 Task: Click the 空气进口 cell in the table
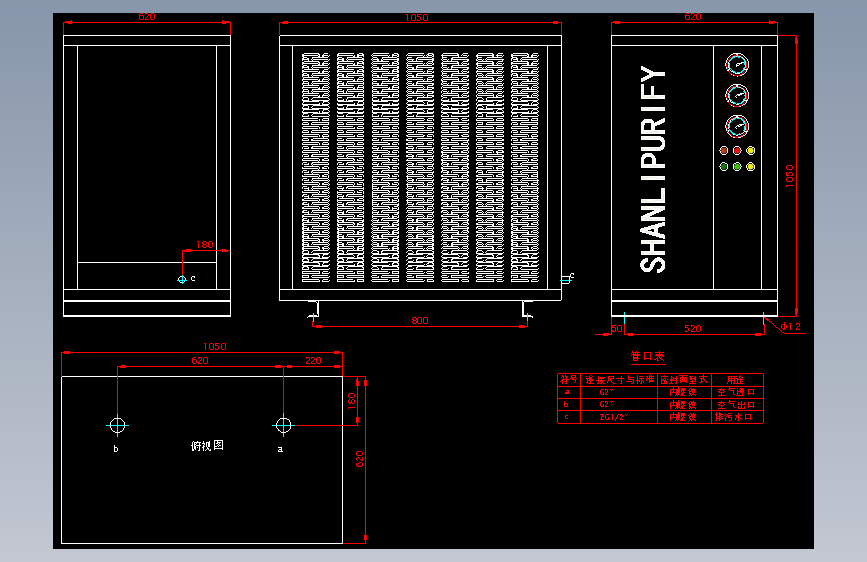coord(737,392)
